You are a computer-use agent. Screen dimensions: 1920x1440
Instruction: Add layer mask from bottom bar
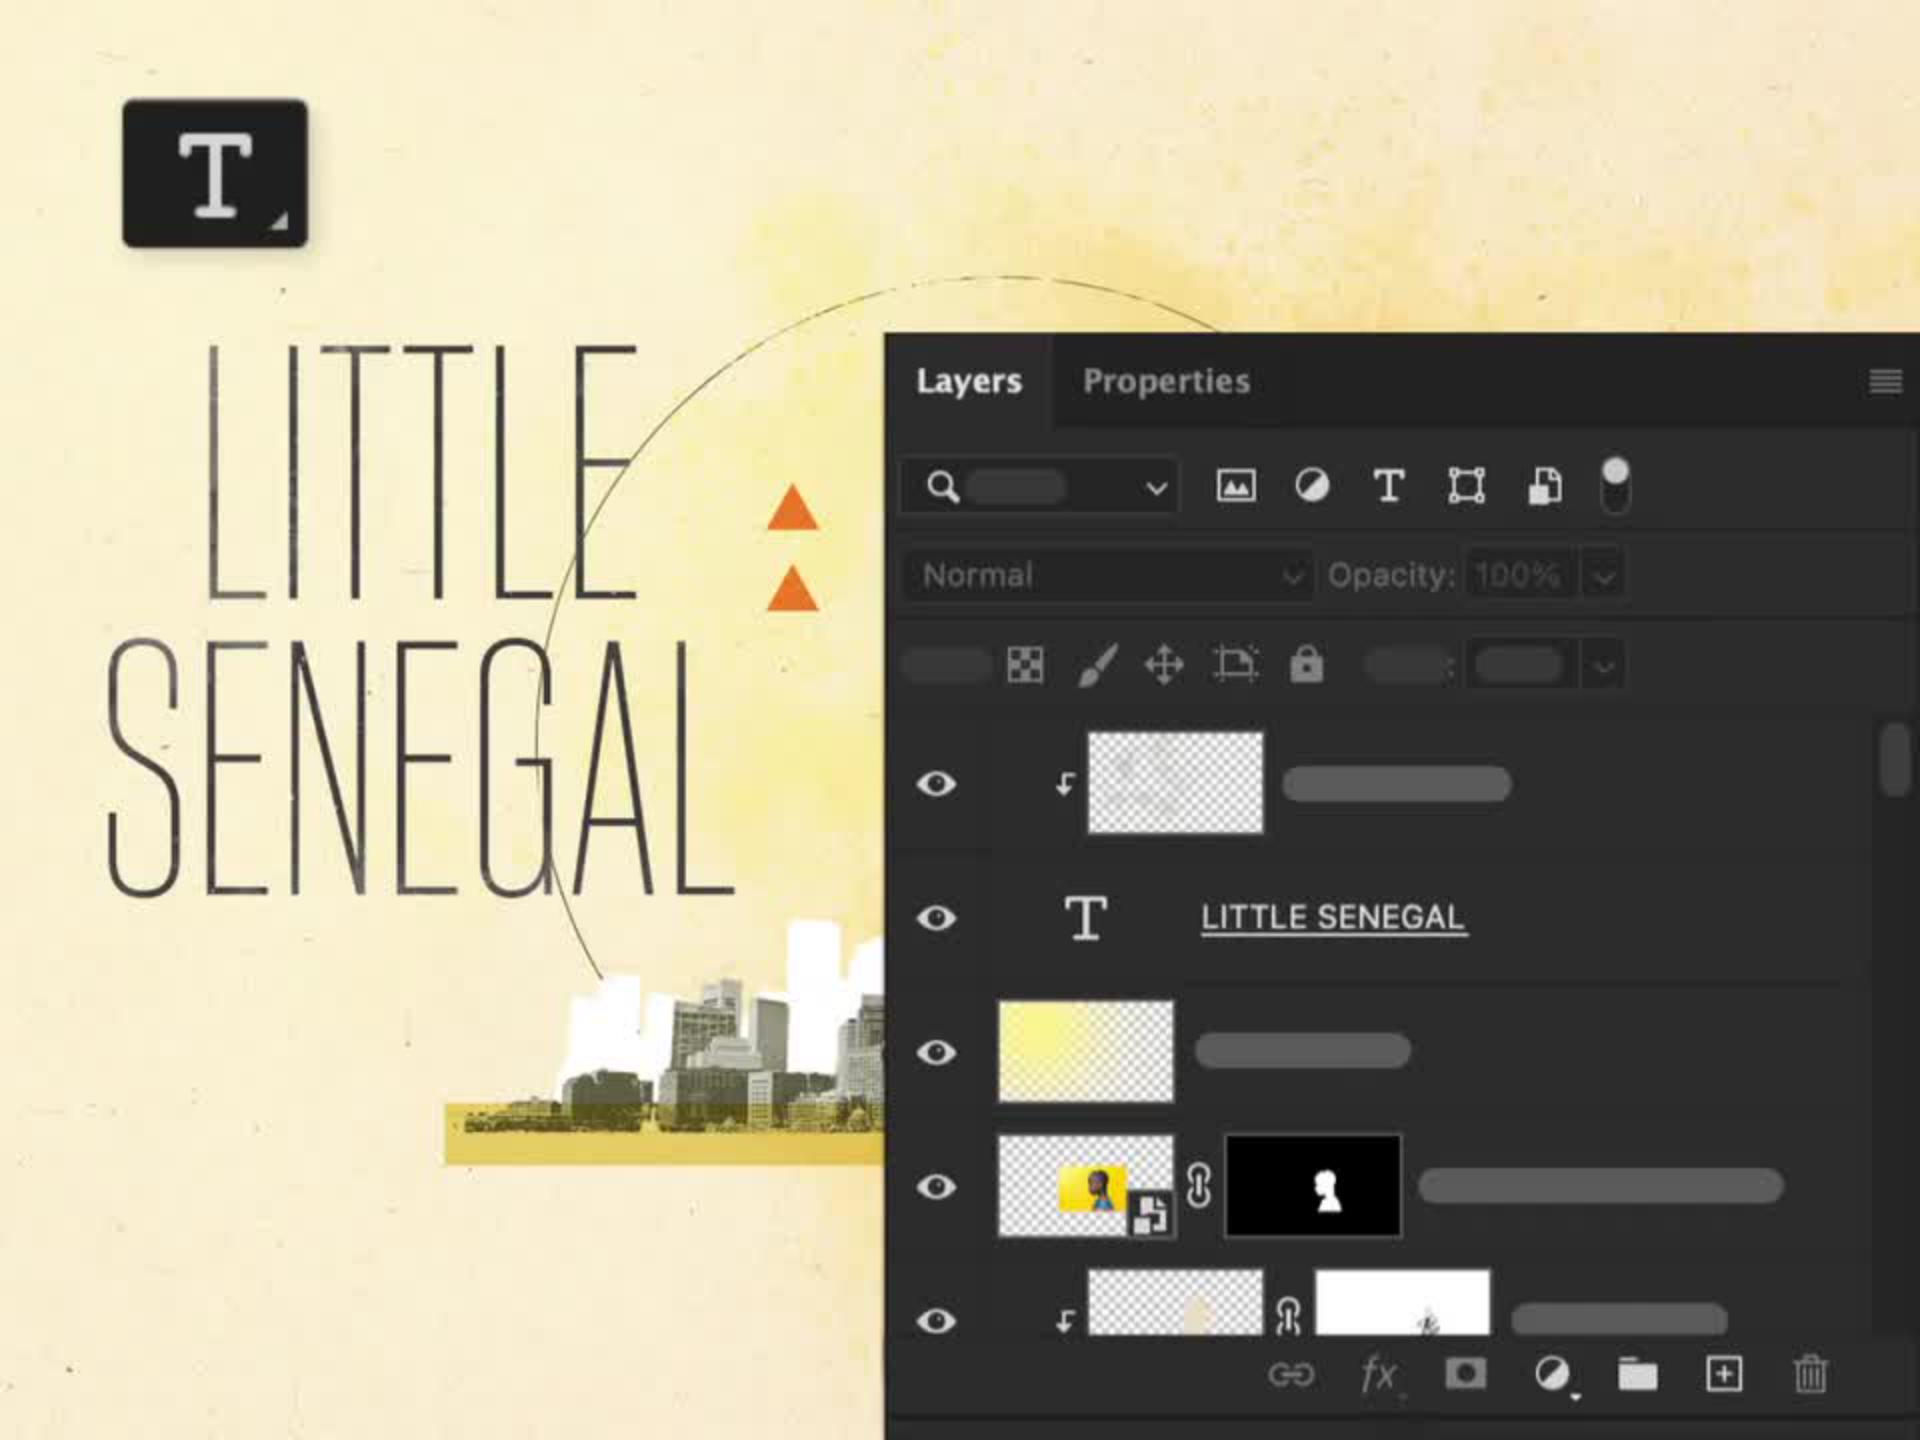1465,1374
